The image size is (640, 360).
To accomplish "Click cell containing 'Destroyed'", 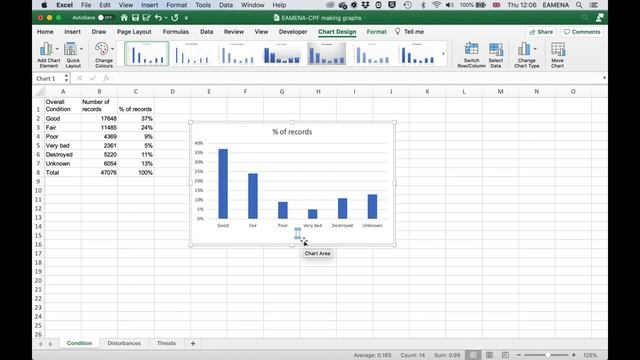I will pos(63,155).
